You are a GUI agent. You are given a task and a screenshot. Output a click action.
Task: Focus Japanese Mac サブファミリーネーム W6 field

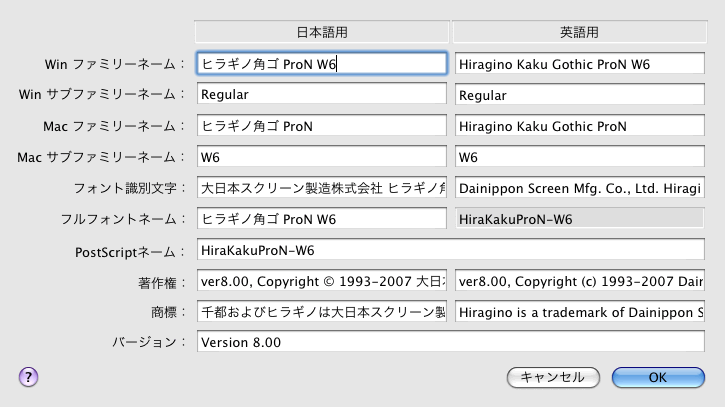pos(322,157)
